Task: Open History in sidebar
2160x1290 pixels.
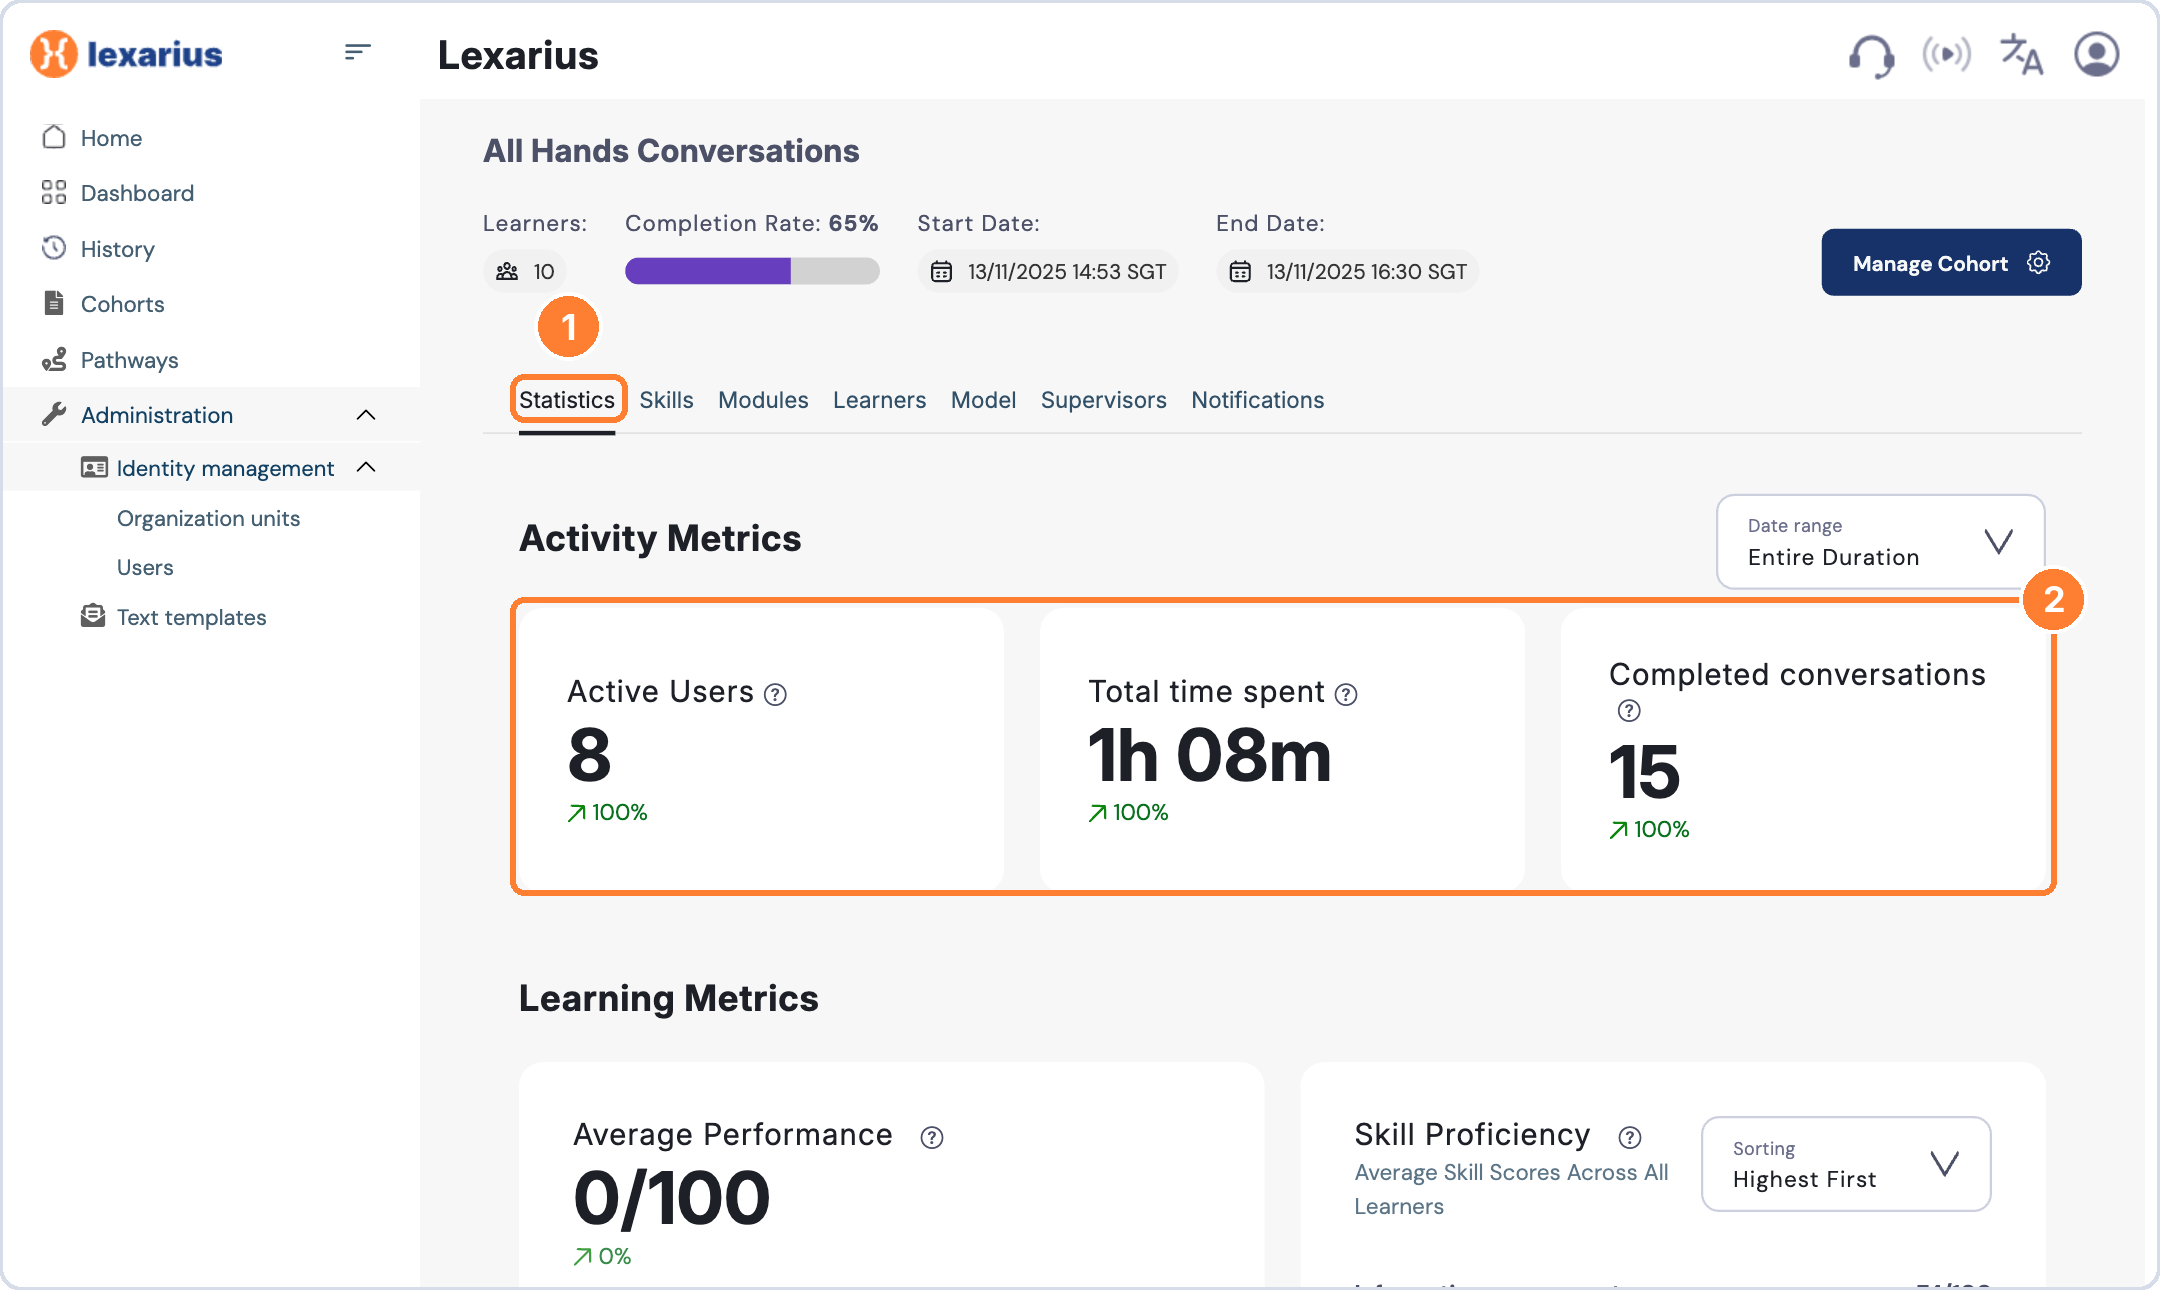Action: point(118,249)
